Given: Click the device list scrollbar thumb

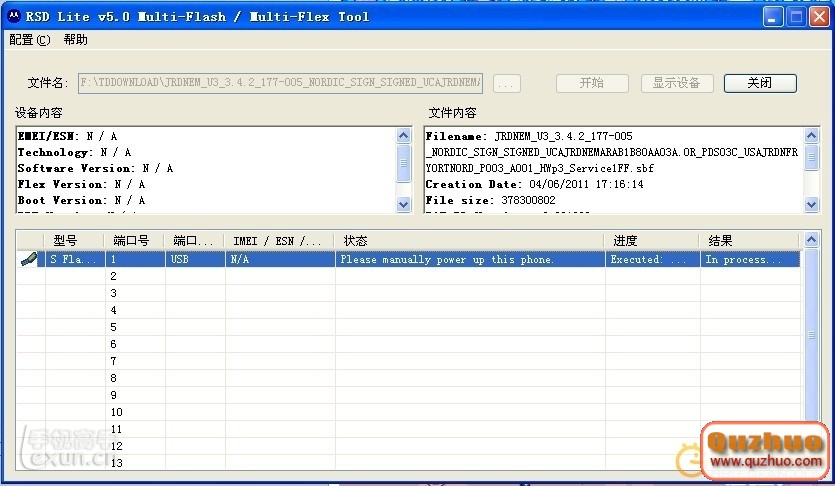Looking at the screenshot, I should 811,335.
